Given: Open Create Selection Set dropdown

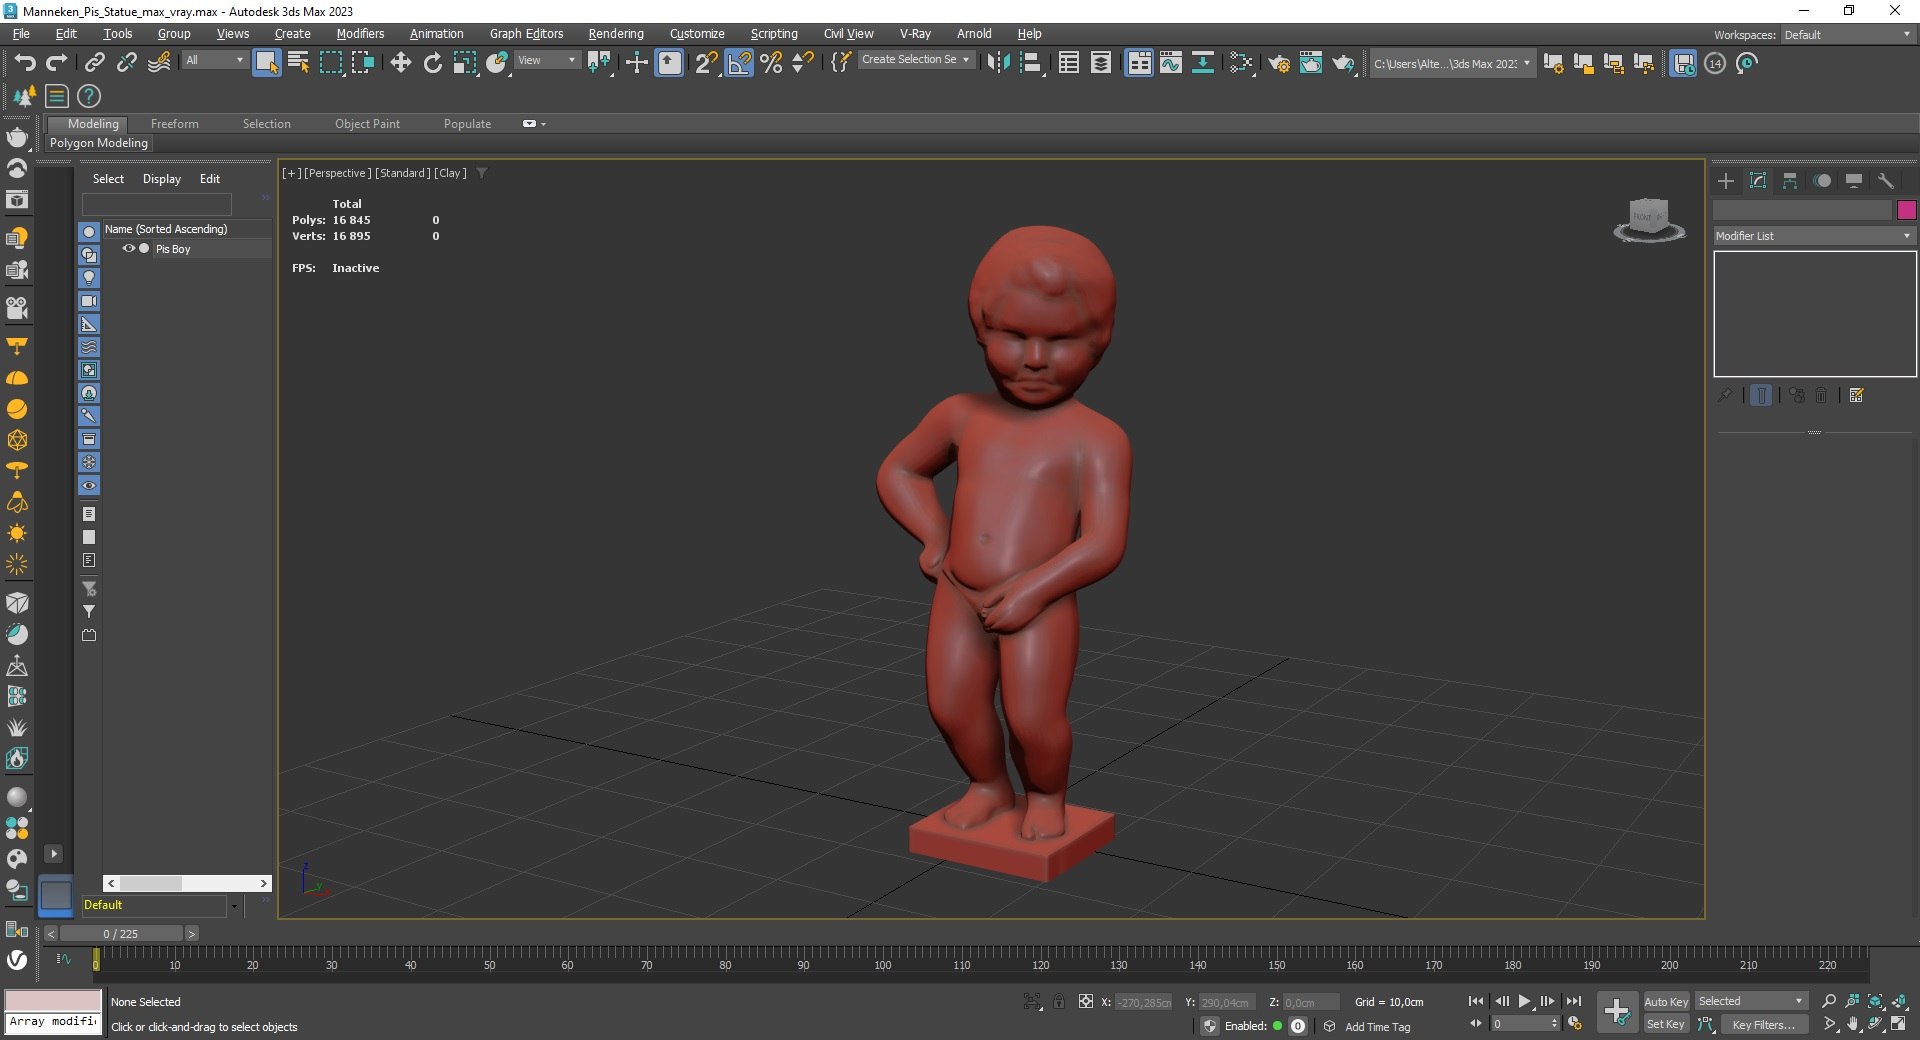Looking at the screenshot, I should click(916, 60).
